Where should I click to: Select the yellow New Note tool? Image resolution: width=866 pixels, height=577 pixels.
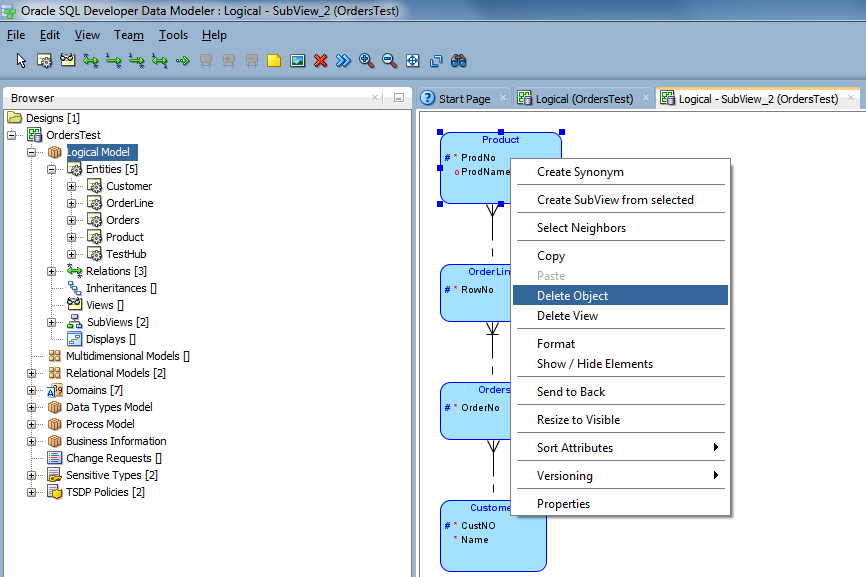274,61
